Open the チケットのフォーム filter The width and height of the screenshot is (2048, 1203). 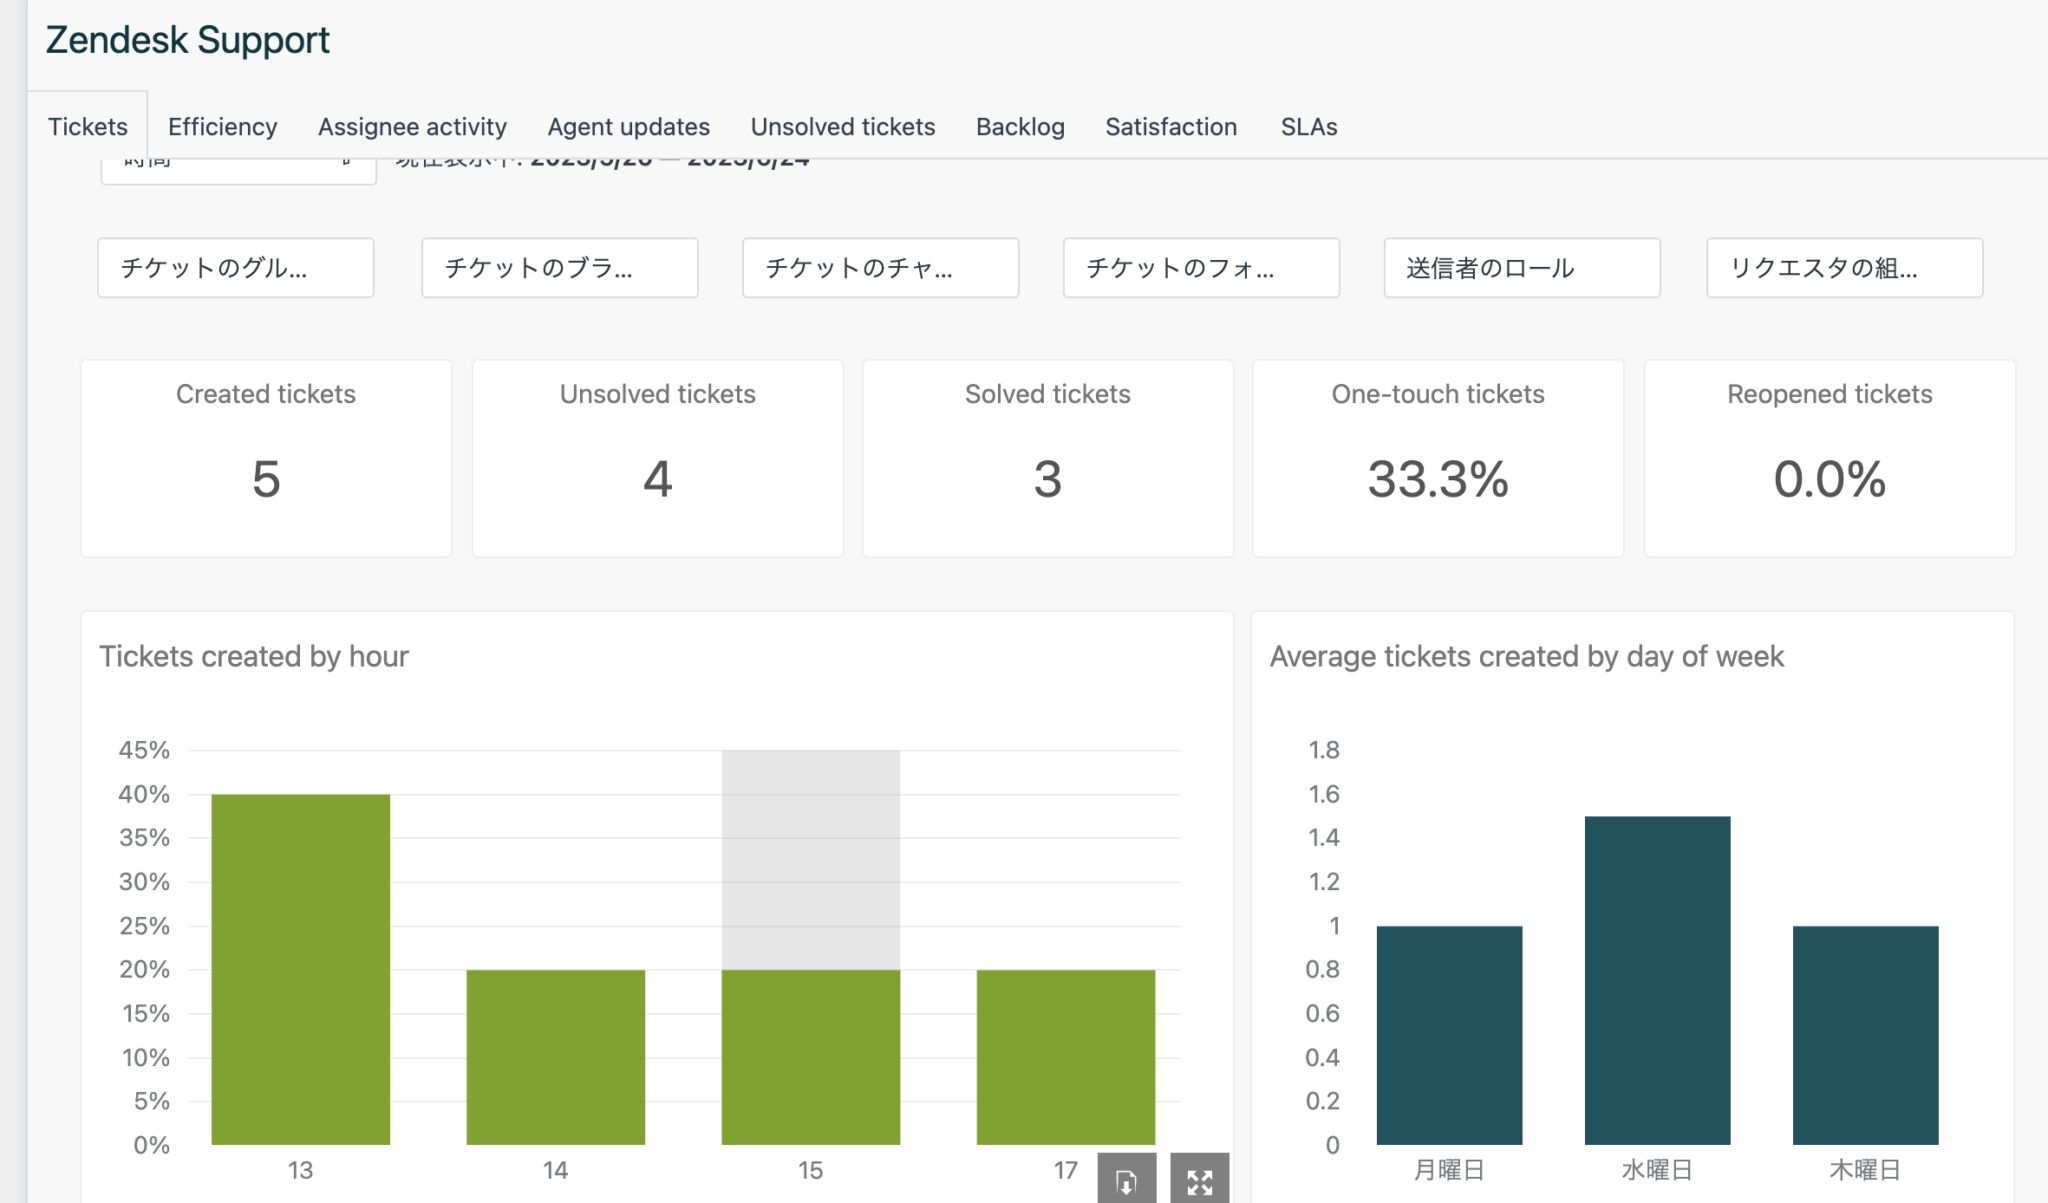click(1201, 267)
